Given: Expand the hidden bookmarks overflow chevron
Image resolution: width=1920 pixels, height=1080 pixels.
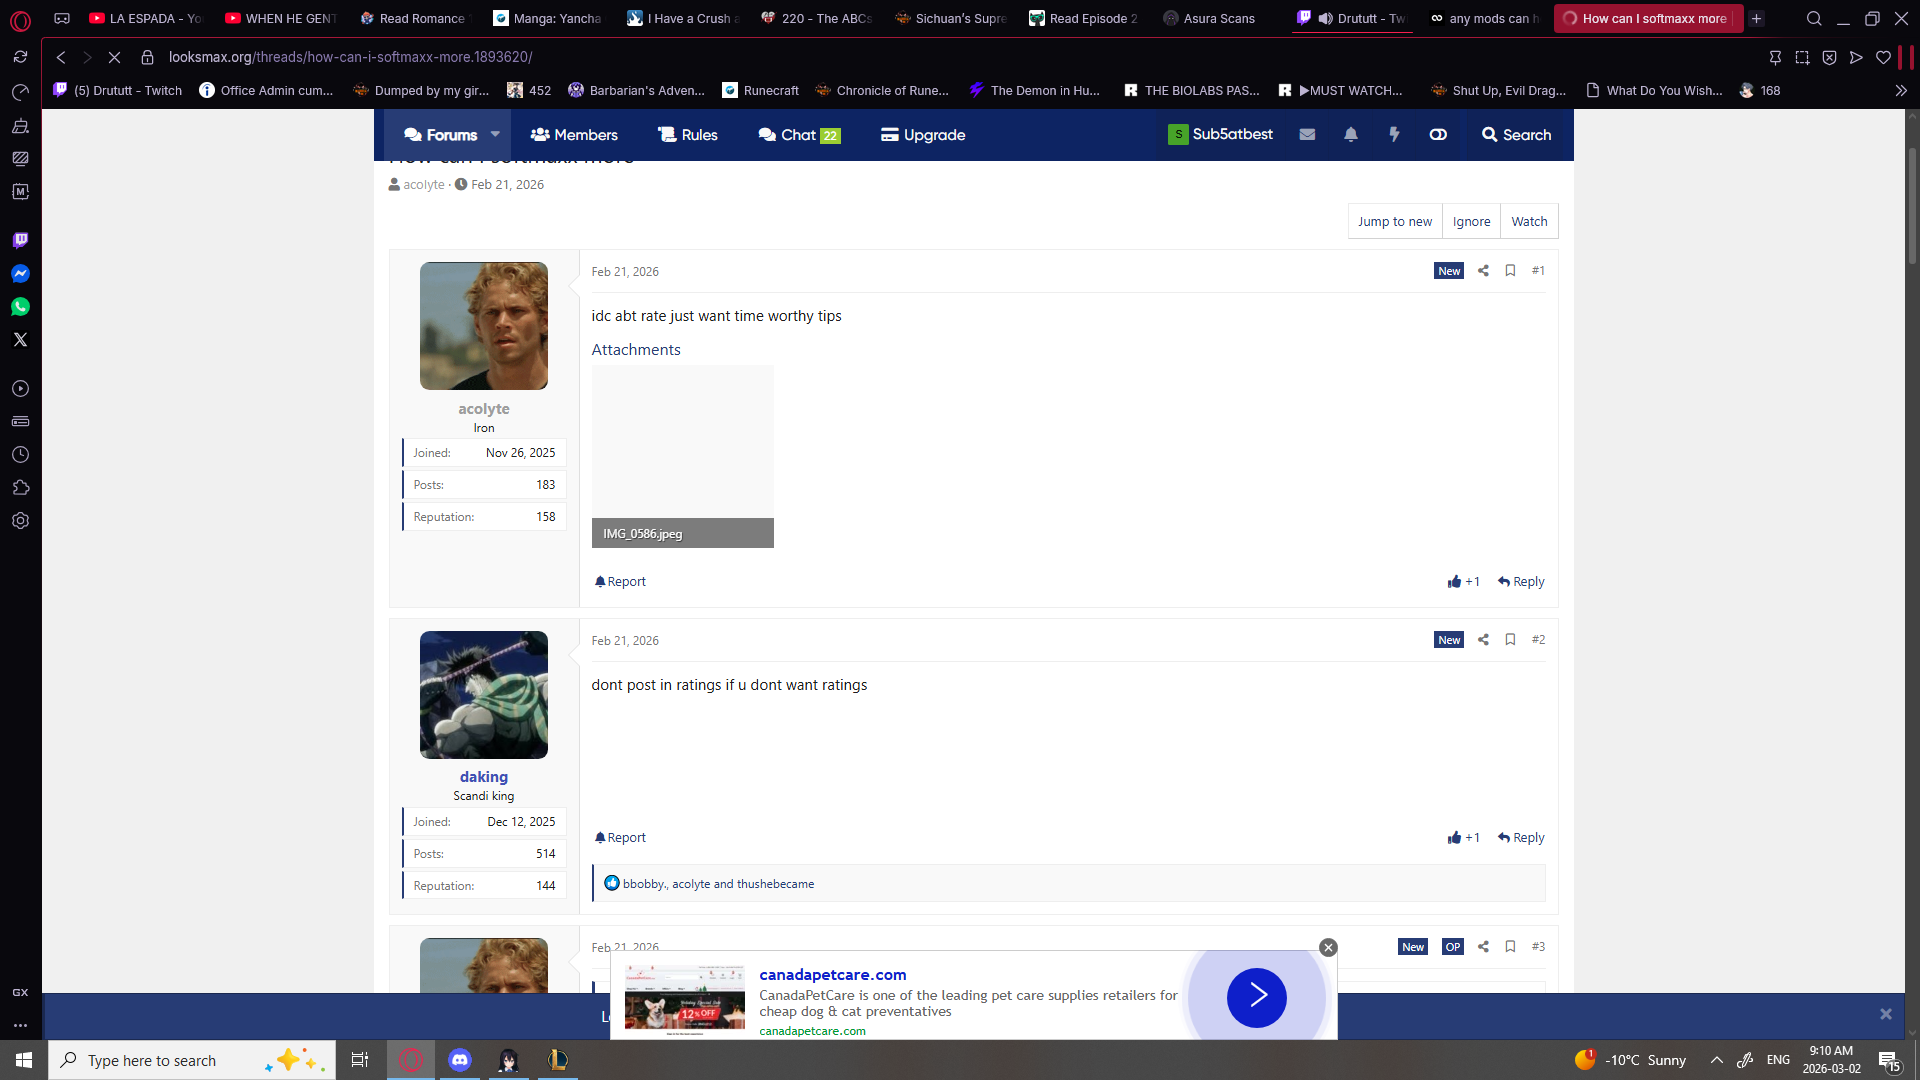Looking at the screenshot, I should click(x=1900, y=90).
